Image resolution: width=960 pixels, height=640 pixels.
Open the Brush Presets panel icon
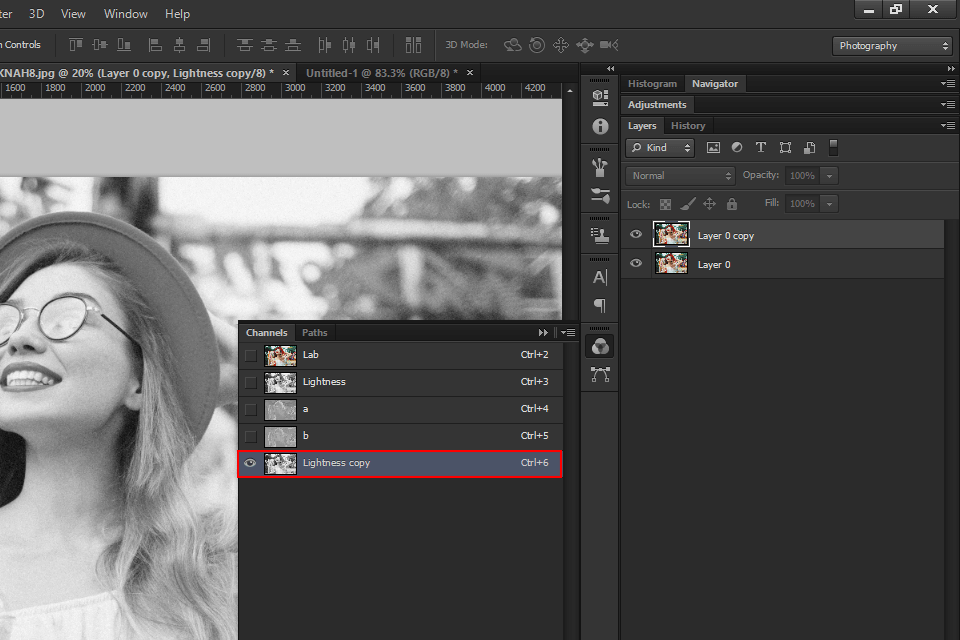pos(600,196)
